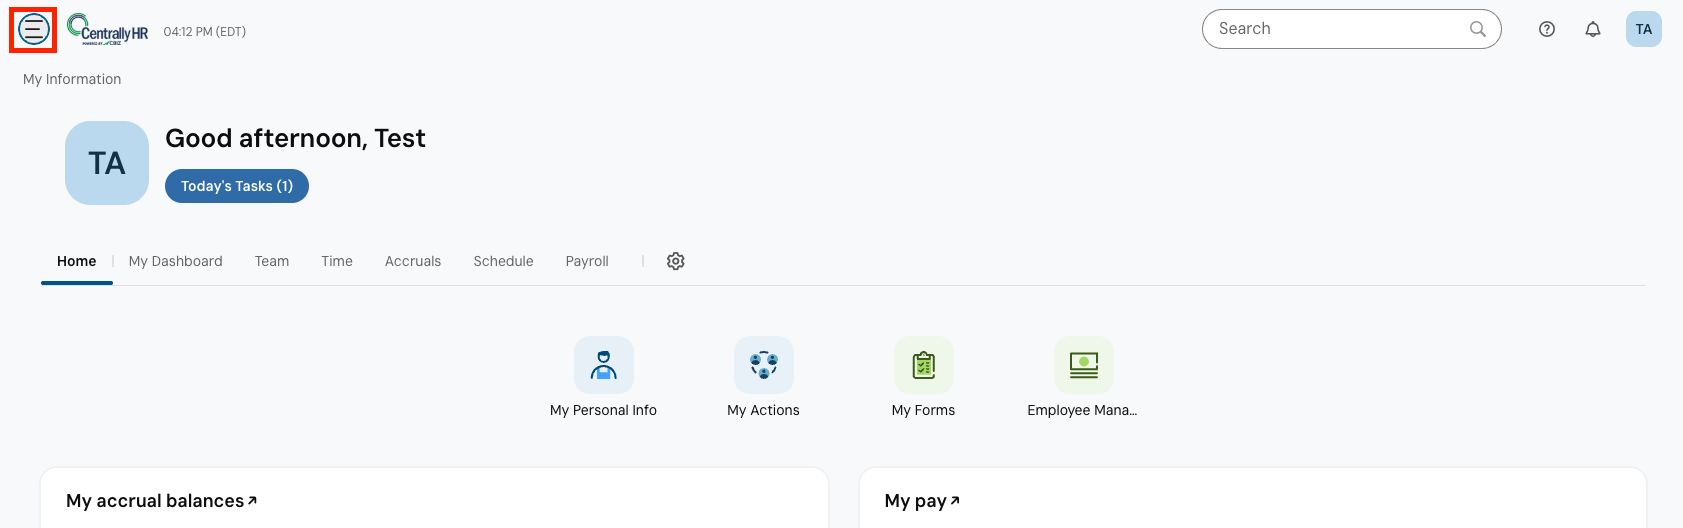Viewport: 1683px width, 528px height.
Task: Open the My Actions icon
Action: click(764, 365)
